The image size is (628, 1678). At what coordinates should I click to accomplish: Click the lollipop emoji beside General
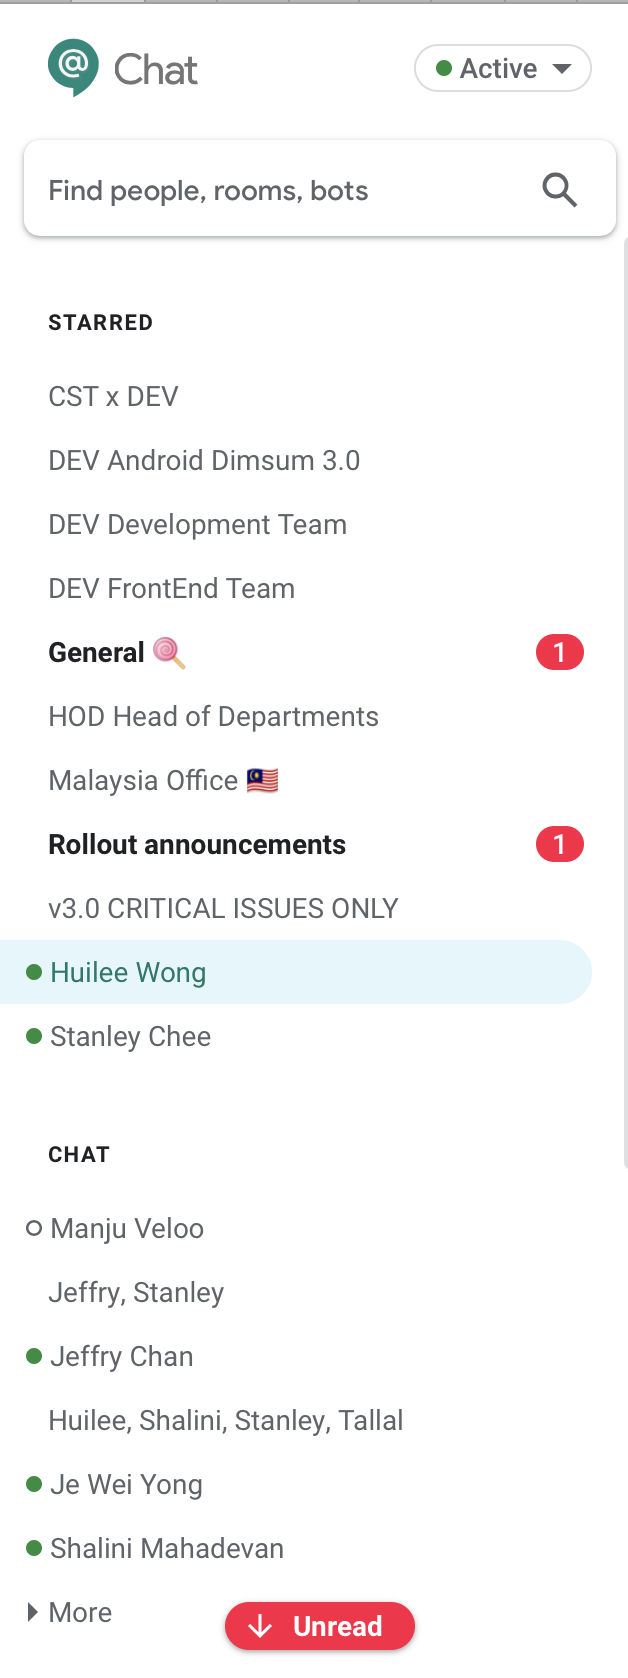click(169, 652)
